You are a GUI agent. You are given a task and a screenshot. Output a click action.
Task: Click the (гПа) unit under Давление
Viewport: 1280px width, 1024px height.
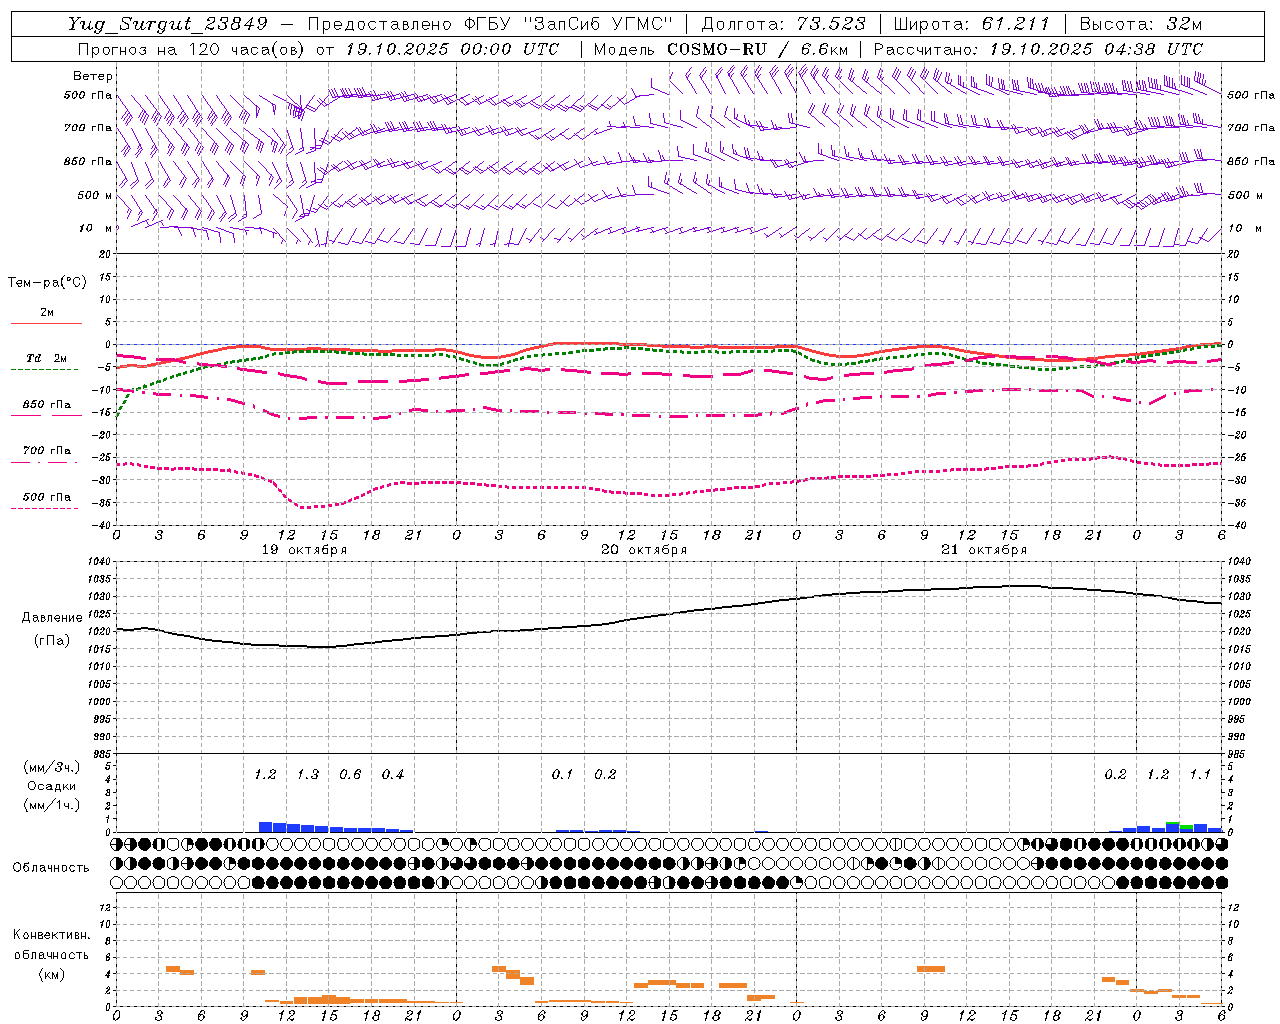pyautogui.click(x=52, y=641)
